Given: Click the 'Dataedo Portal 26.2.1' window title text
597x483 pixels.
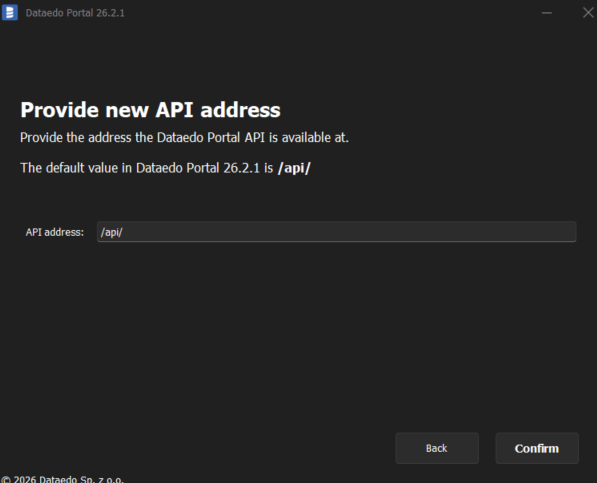Looking at the screenshot, I should coord(75,13).
